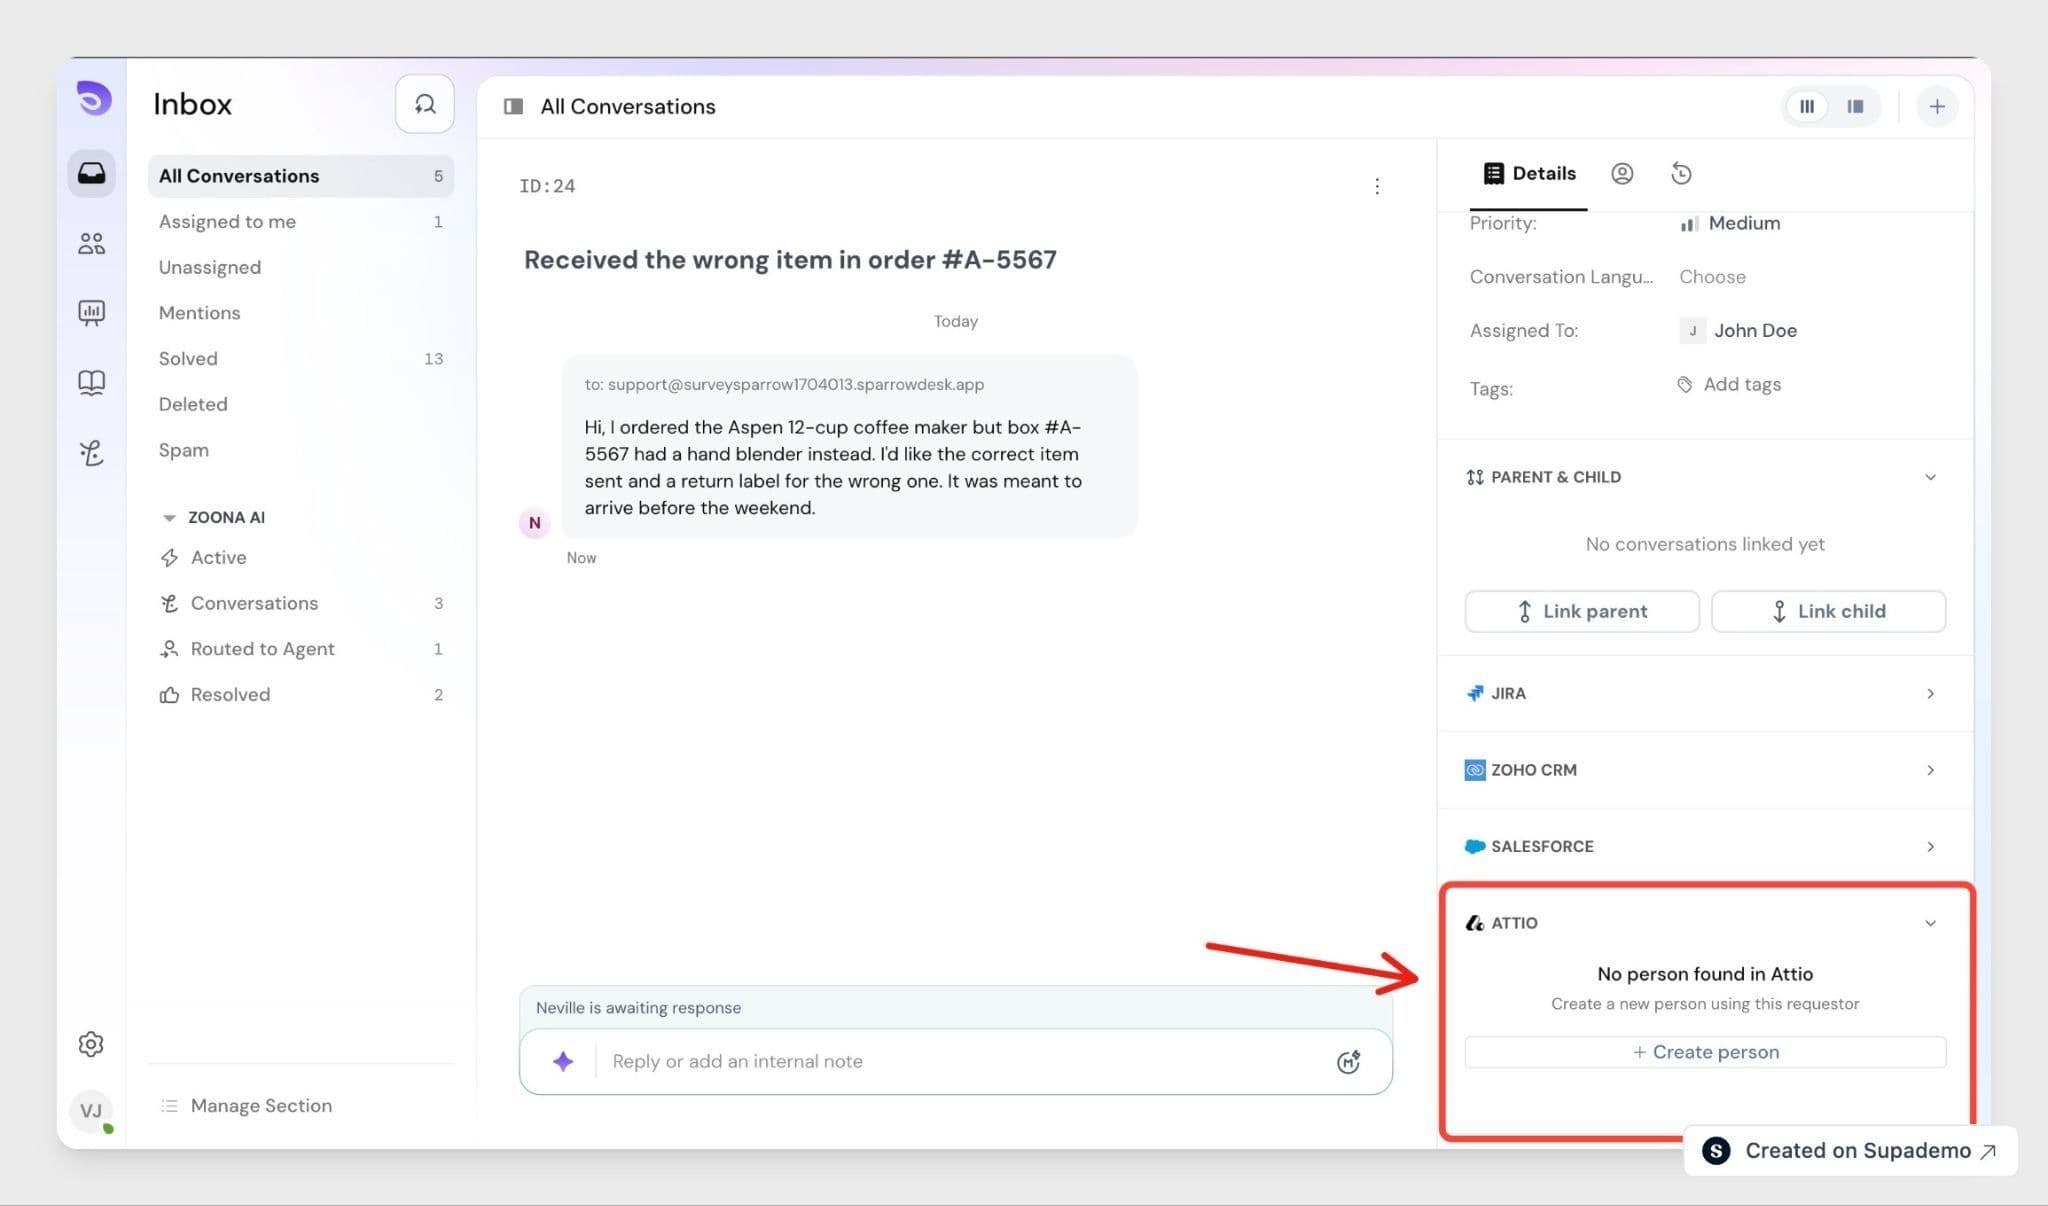
Task: Collapse the ZOONA AI section
Action: point(169,517)
